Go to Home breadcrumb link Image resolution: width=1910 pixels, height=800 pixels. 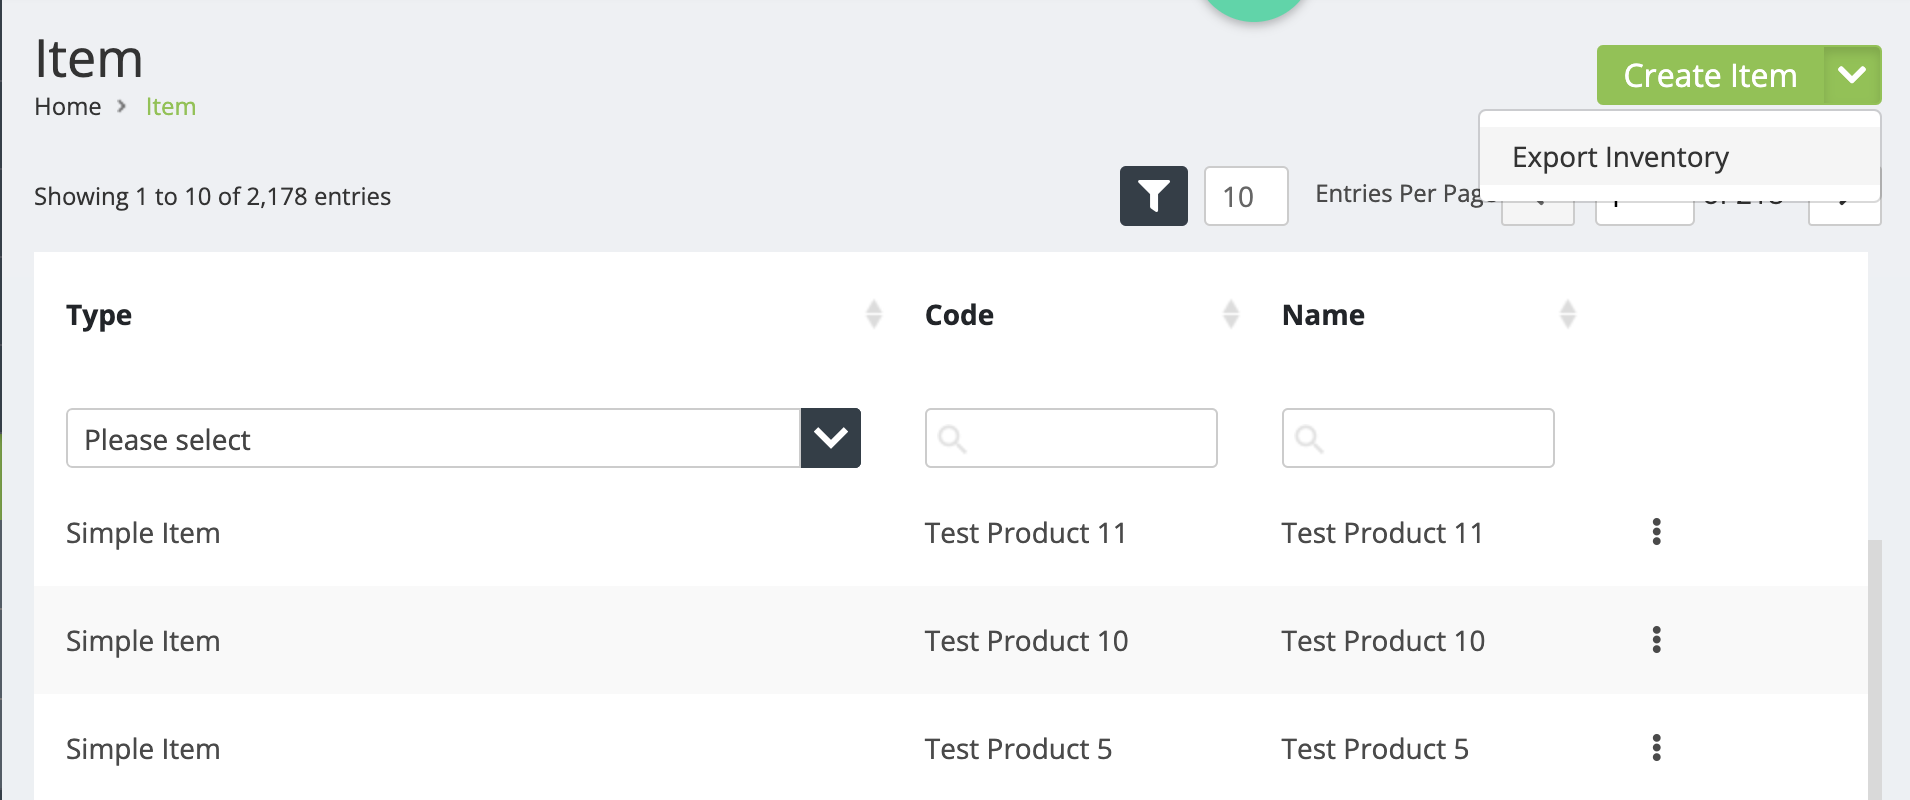67,107
